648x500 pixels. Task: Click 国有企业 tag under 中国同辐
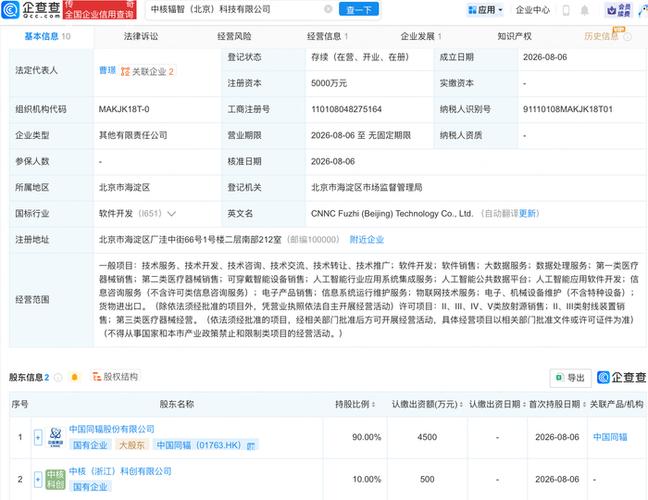(90, 445)
